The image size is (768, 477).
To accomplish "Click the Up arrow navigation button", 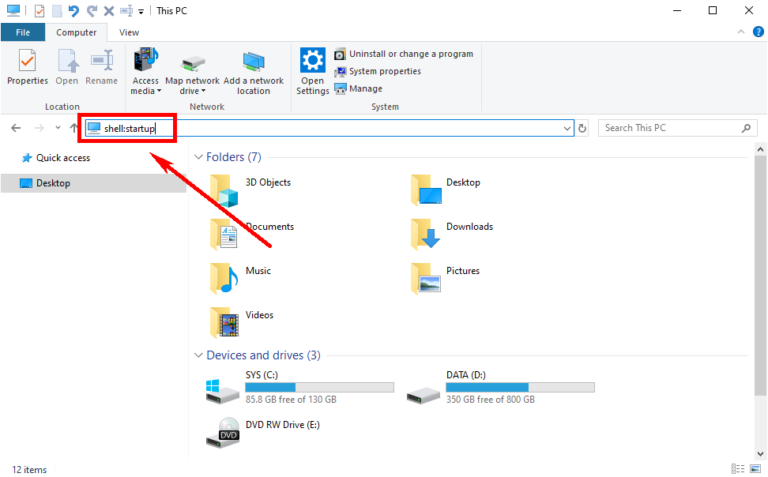I will click(75, 128).
